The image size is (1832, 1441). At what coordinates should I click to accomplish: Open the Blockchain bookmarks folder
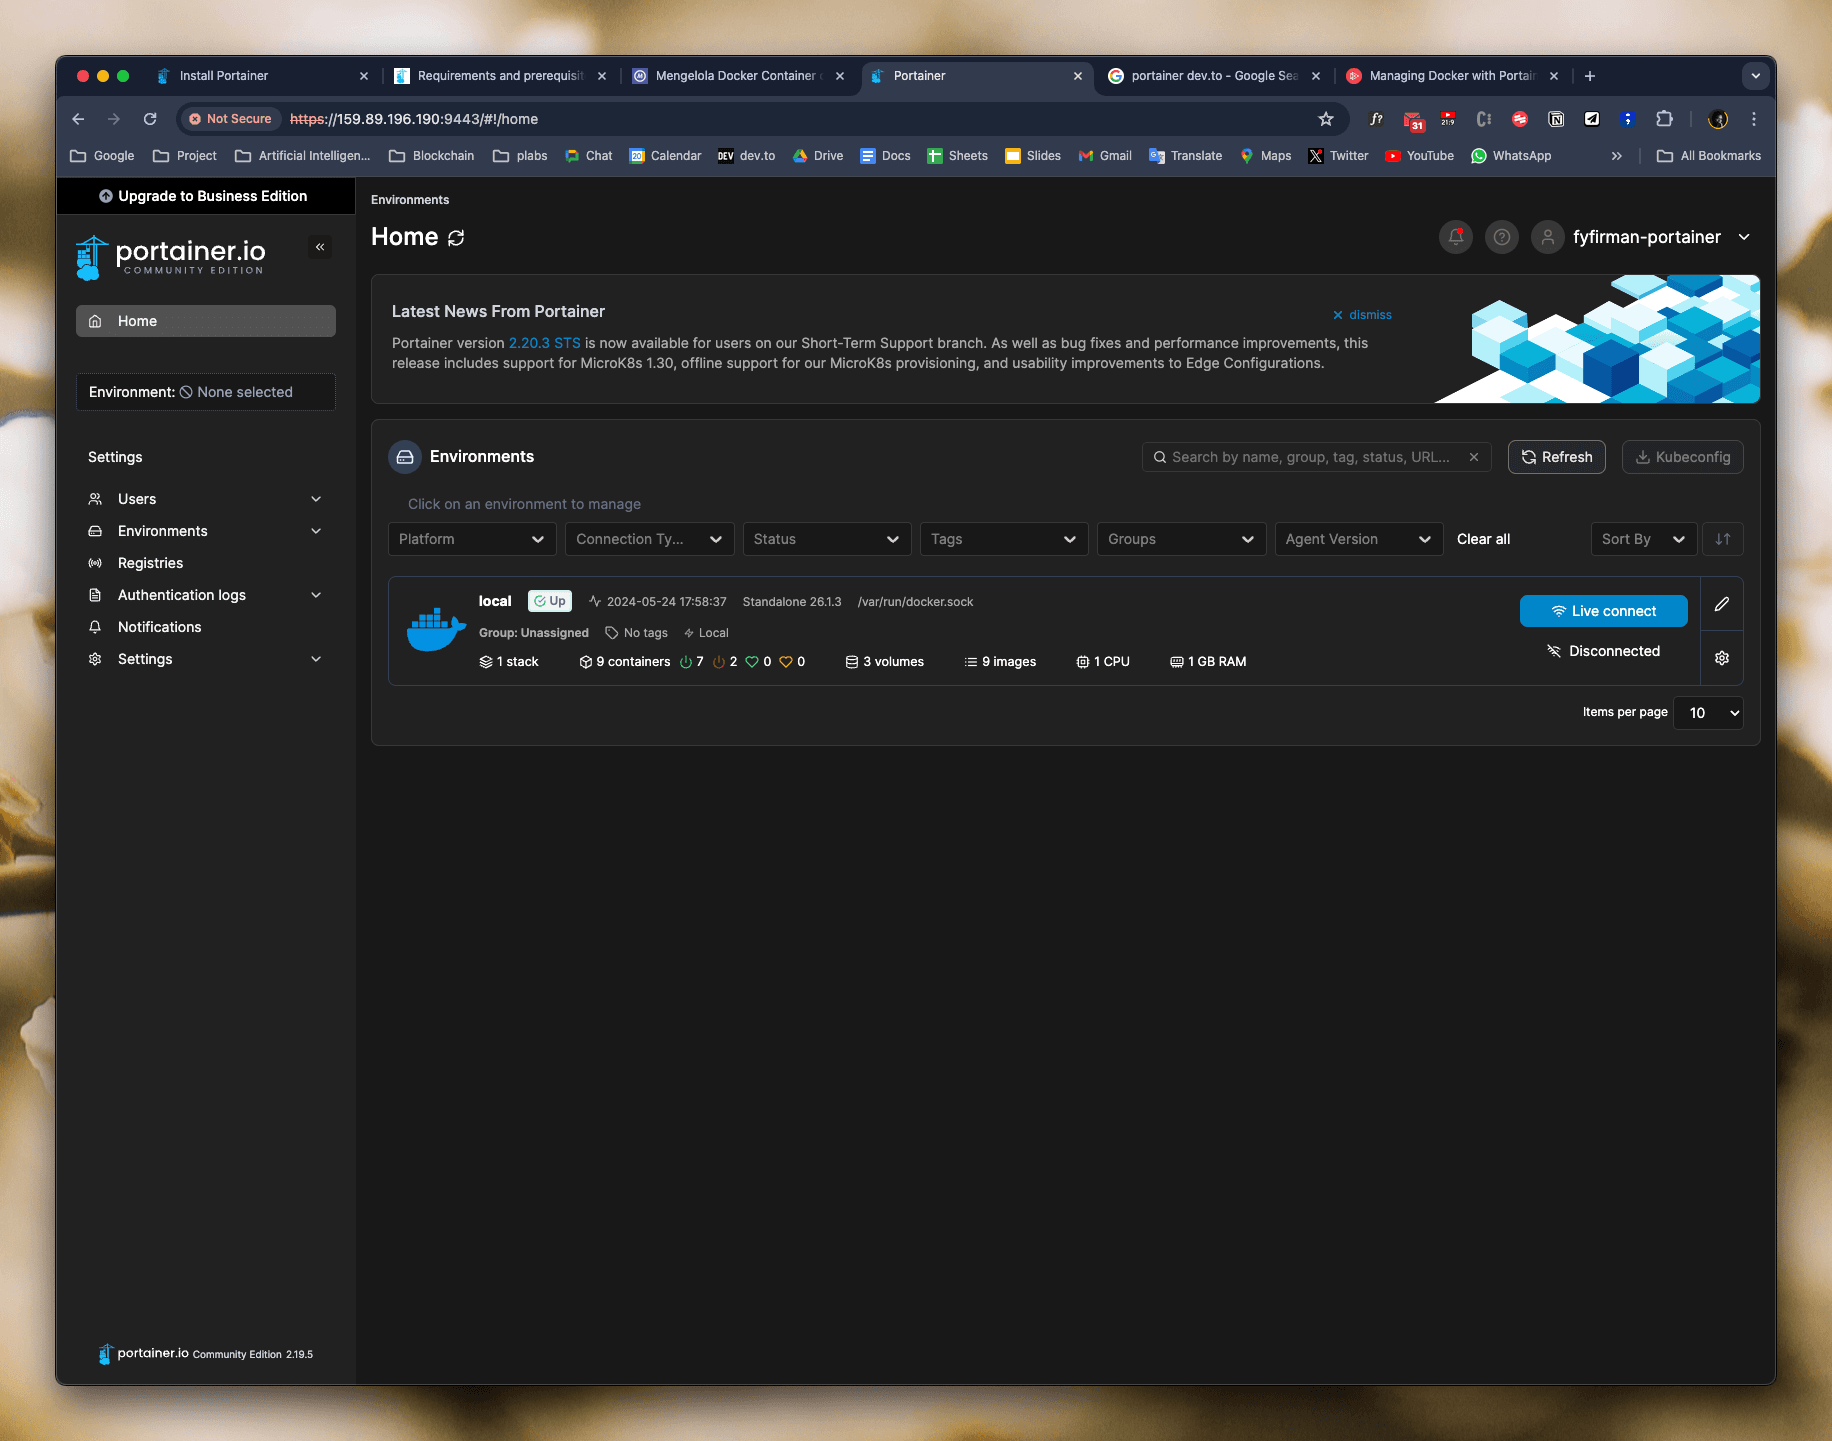click(431, 156)
